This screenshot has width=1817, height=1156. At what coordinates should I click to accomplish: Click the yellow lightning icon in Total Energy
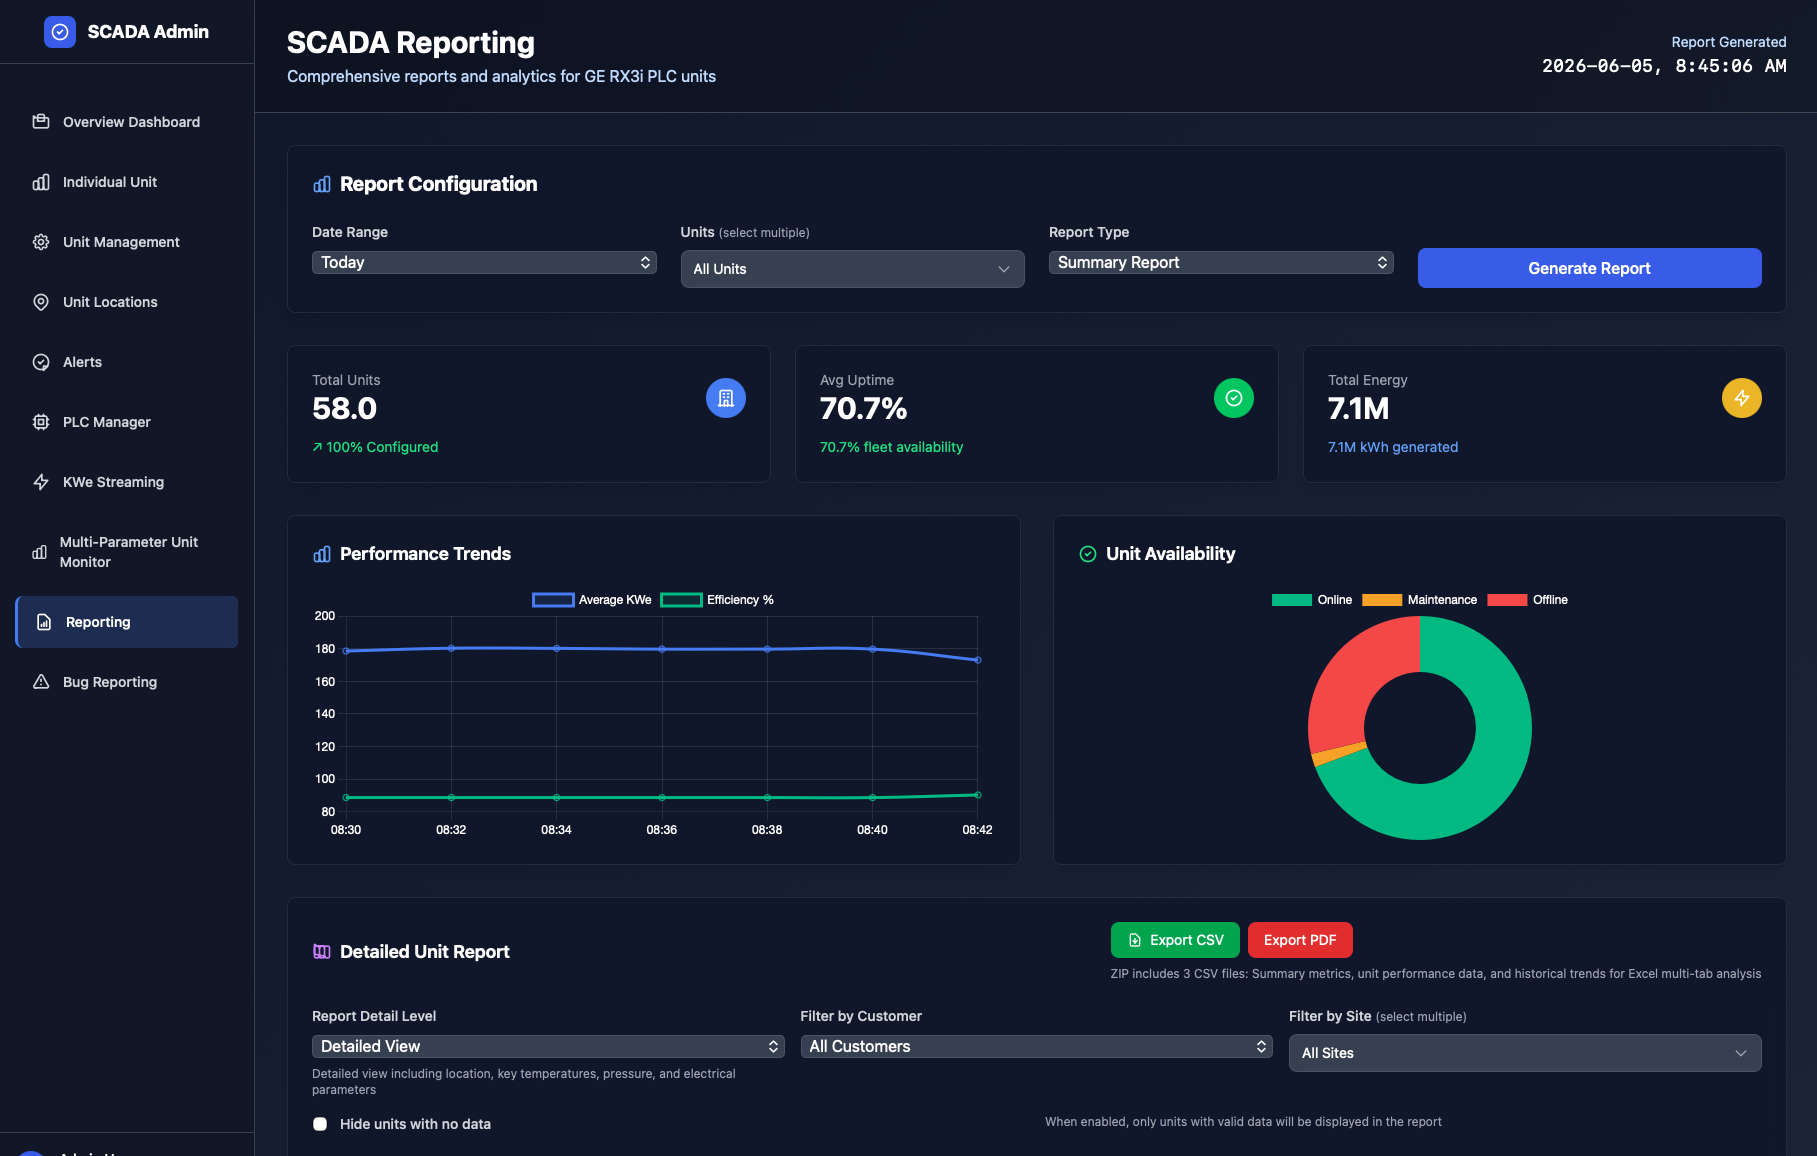point(1742,398)
